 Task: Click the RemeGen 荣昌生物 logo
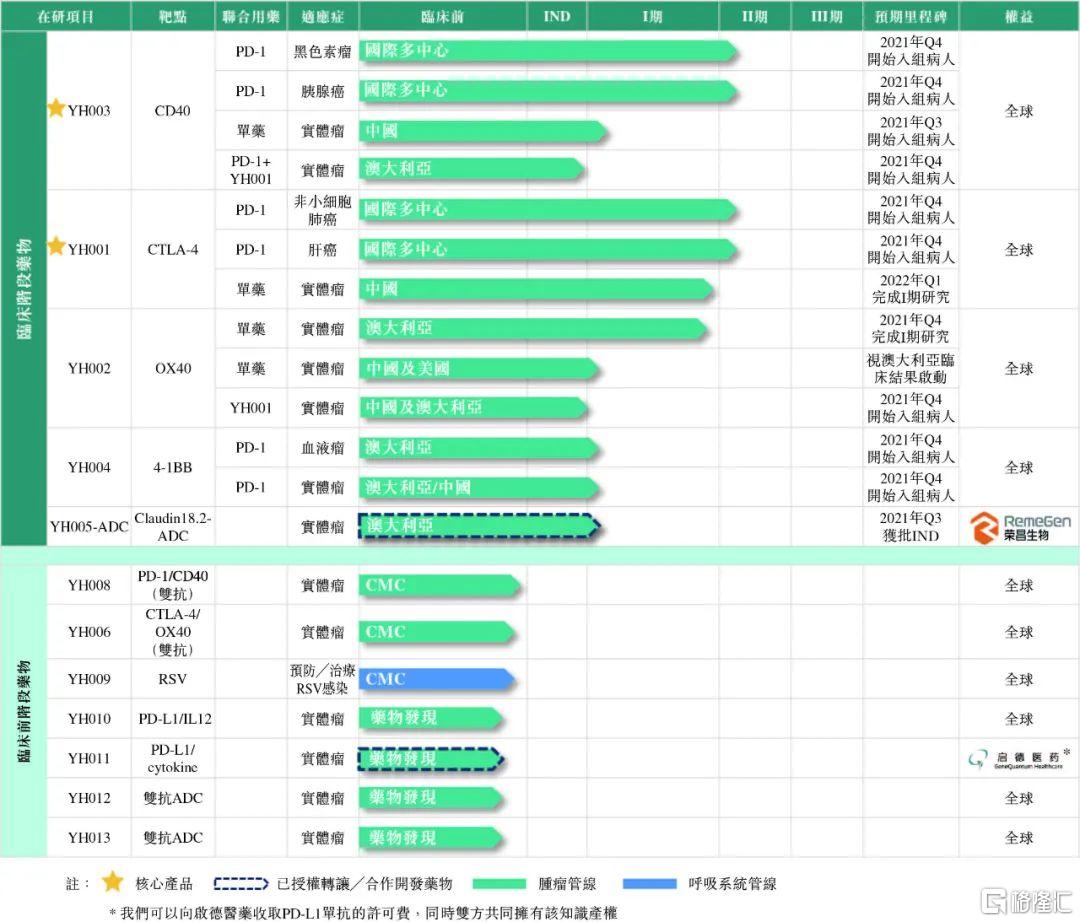1019,527
